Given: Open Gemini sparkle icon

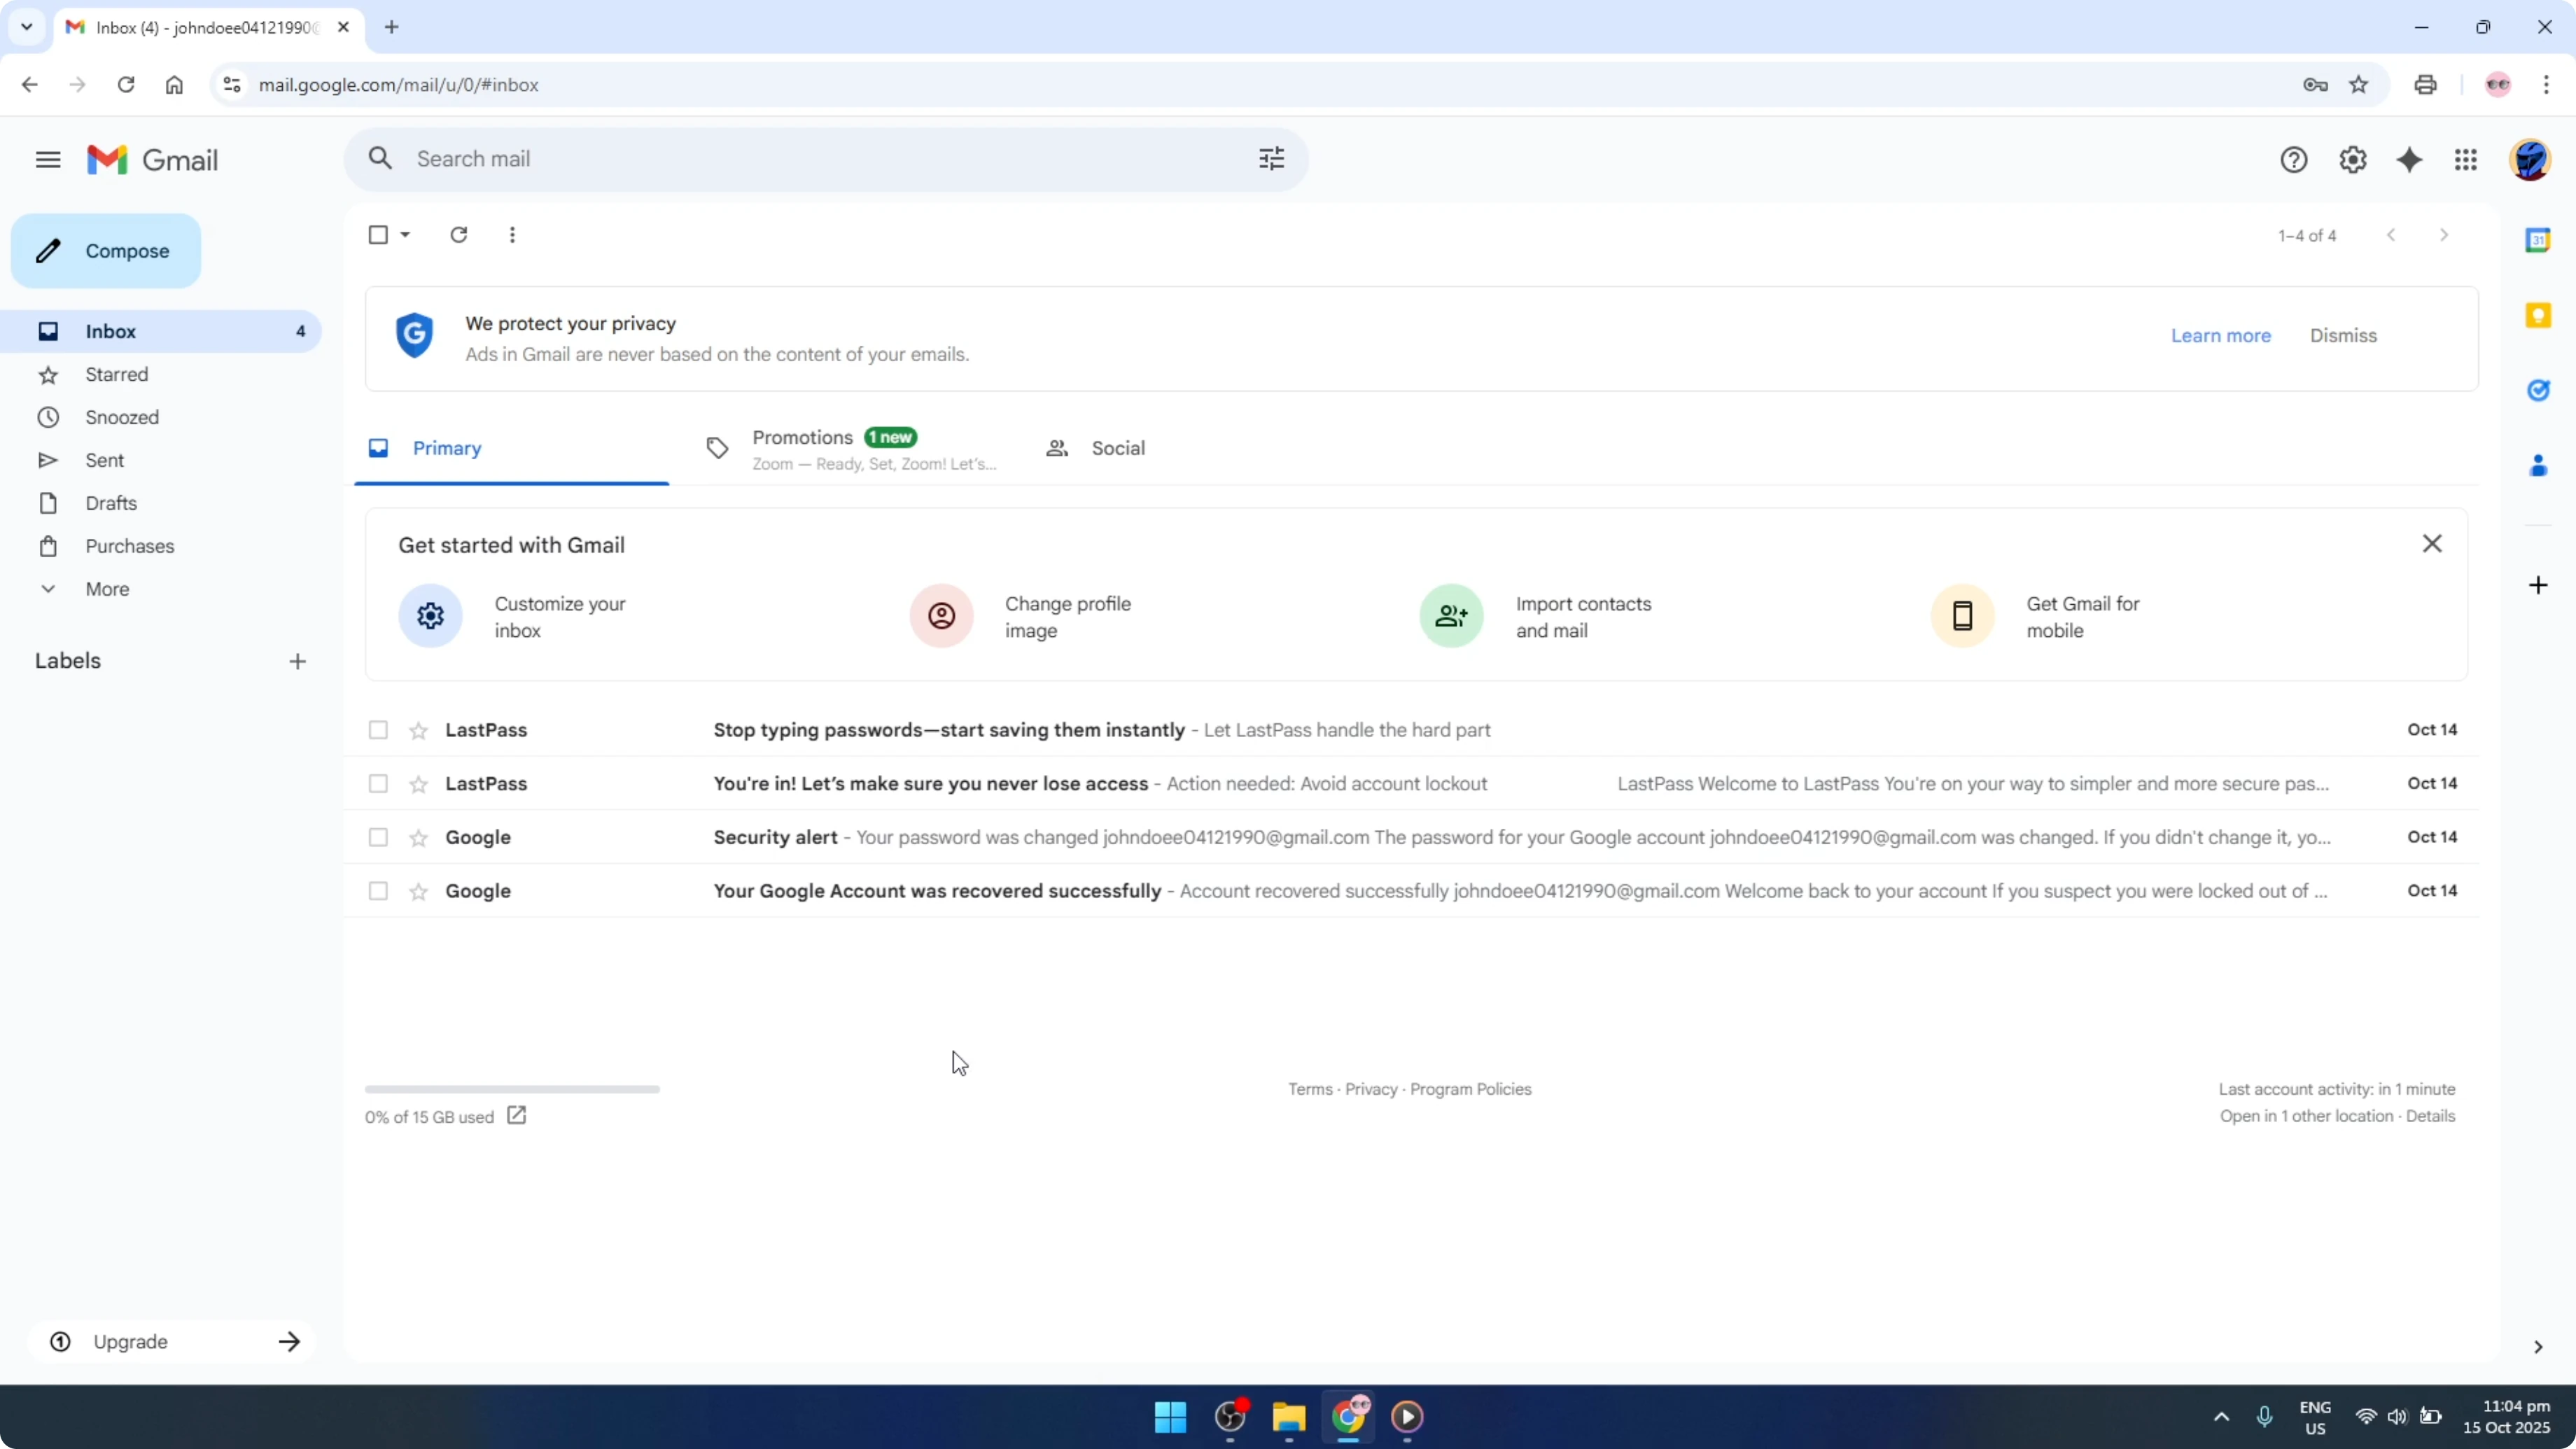Looking at the screenshot, I should 2409,160.
